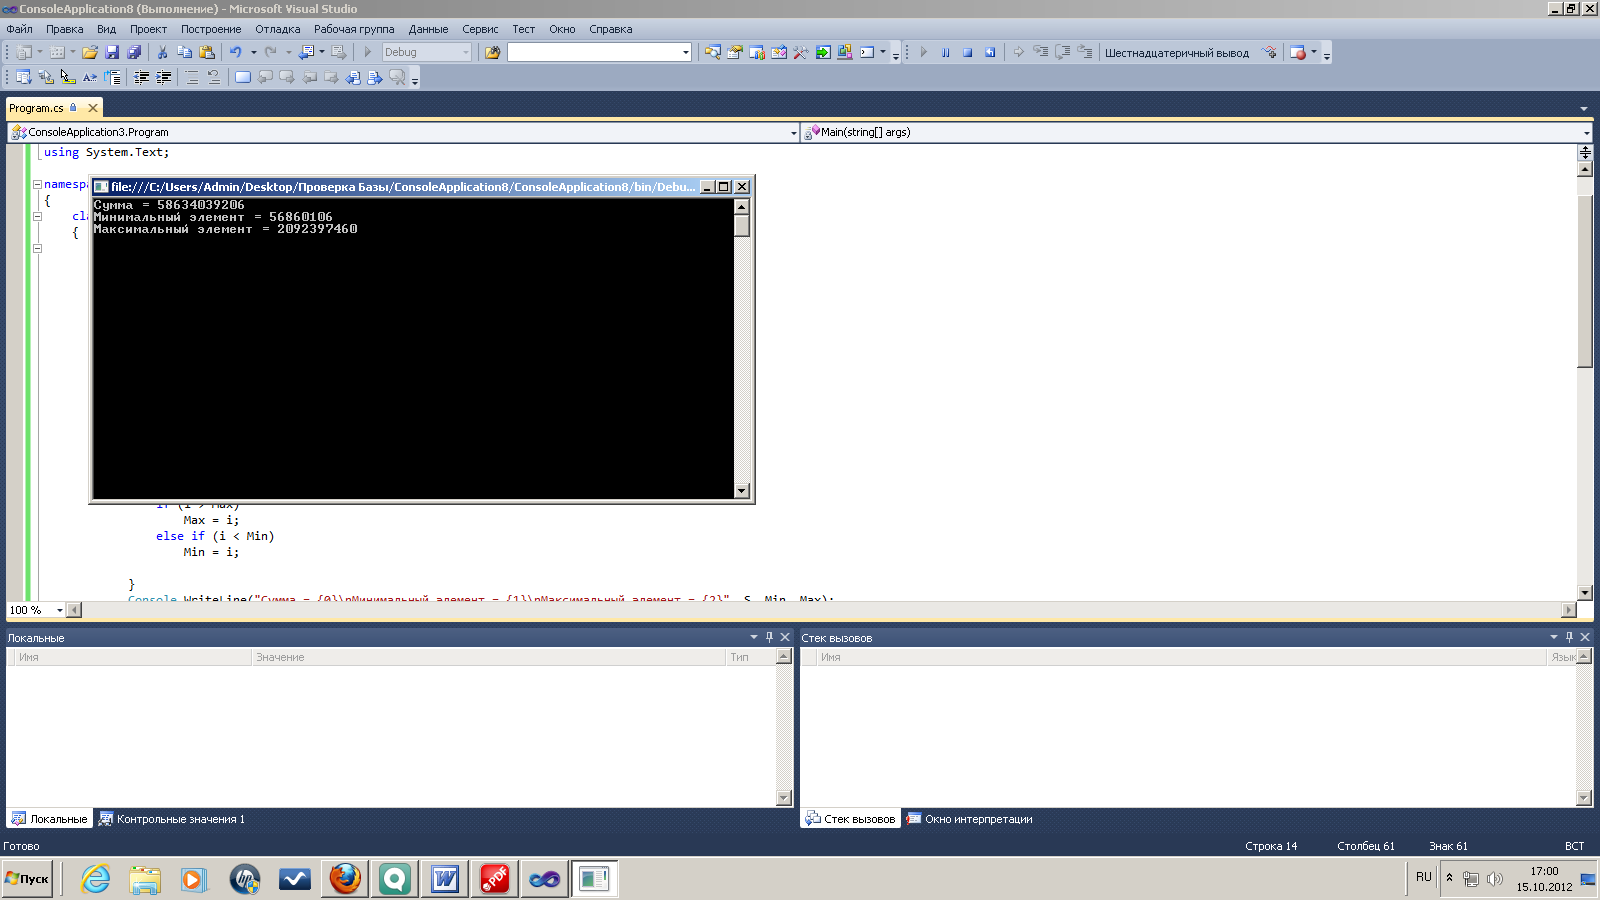The image size is (1600, 900).
Task: Open the Стек вызовов panel options dropdown arrow
Action: pos(1554,637)
